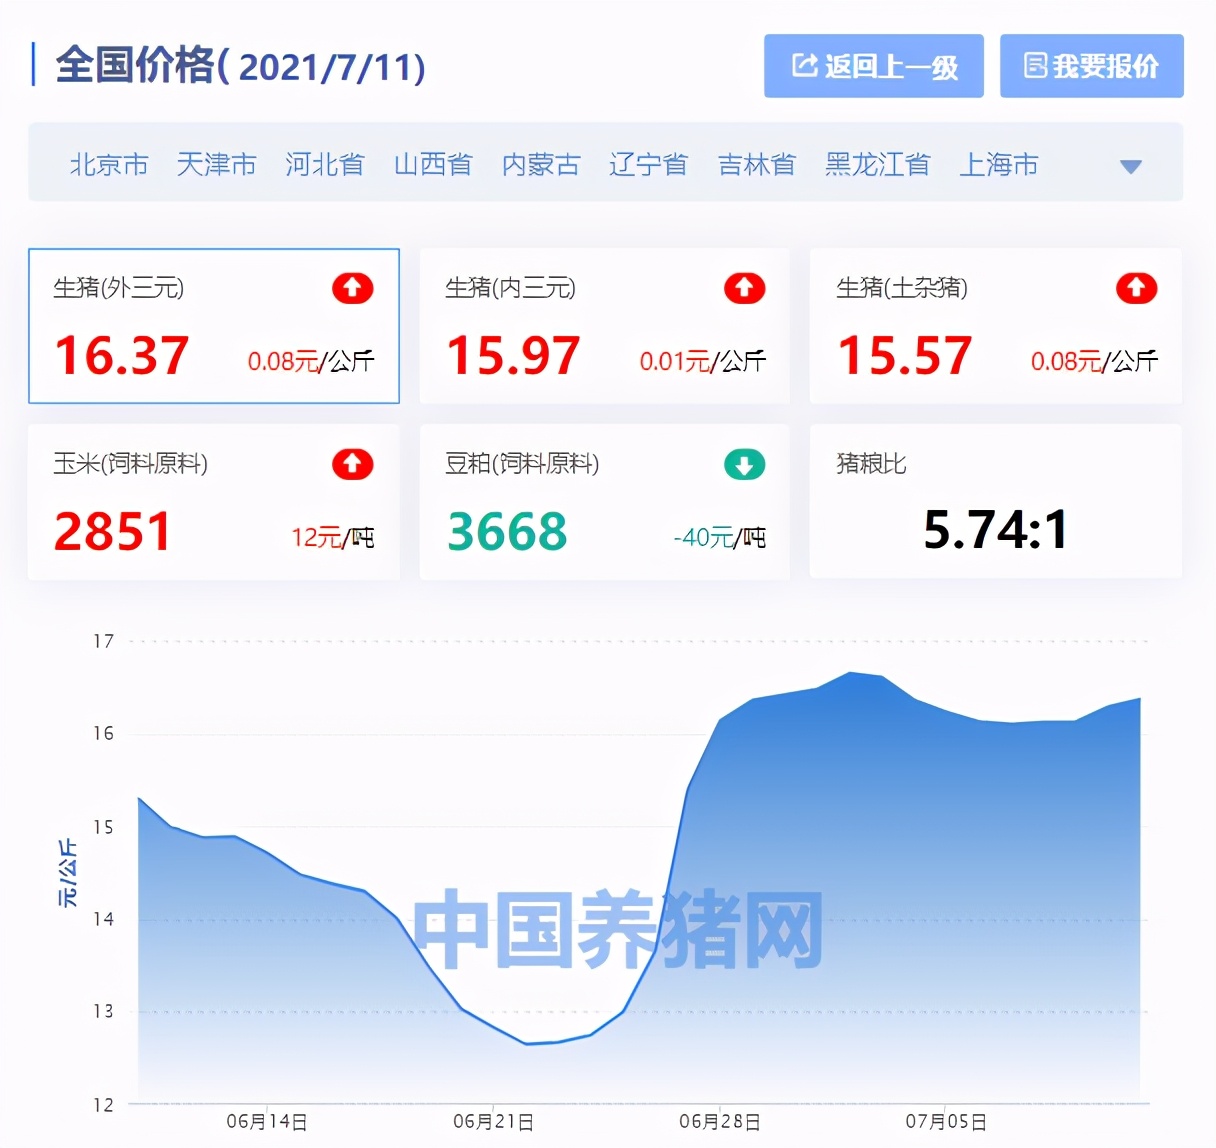This screenshot has width=1216, height=1148.
Task: Click the up arrow icon on 生猪(土杂猪) card
Action: 1136,288
